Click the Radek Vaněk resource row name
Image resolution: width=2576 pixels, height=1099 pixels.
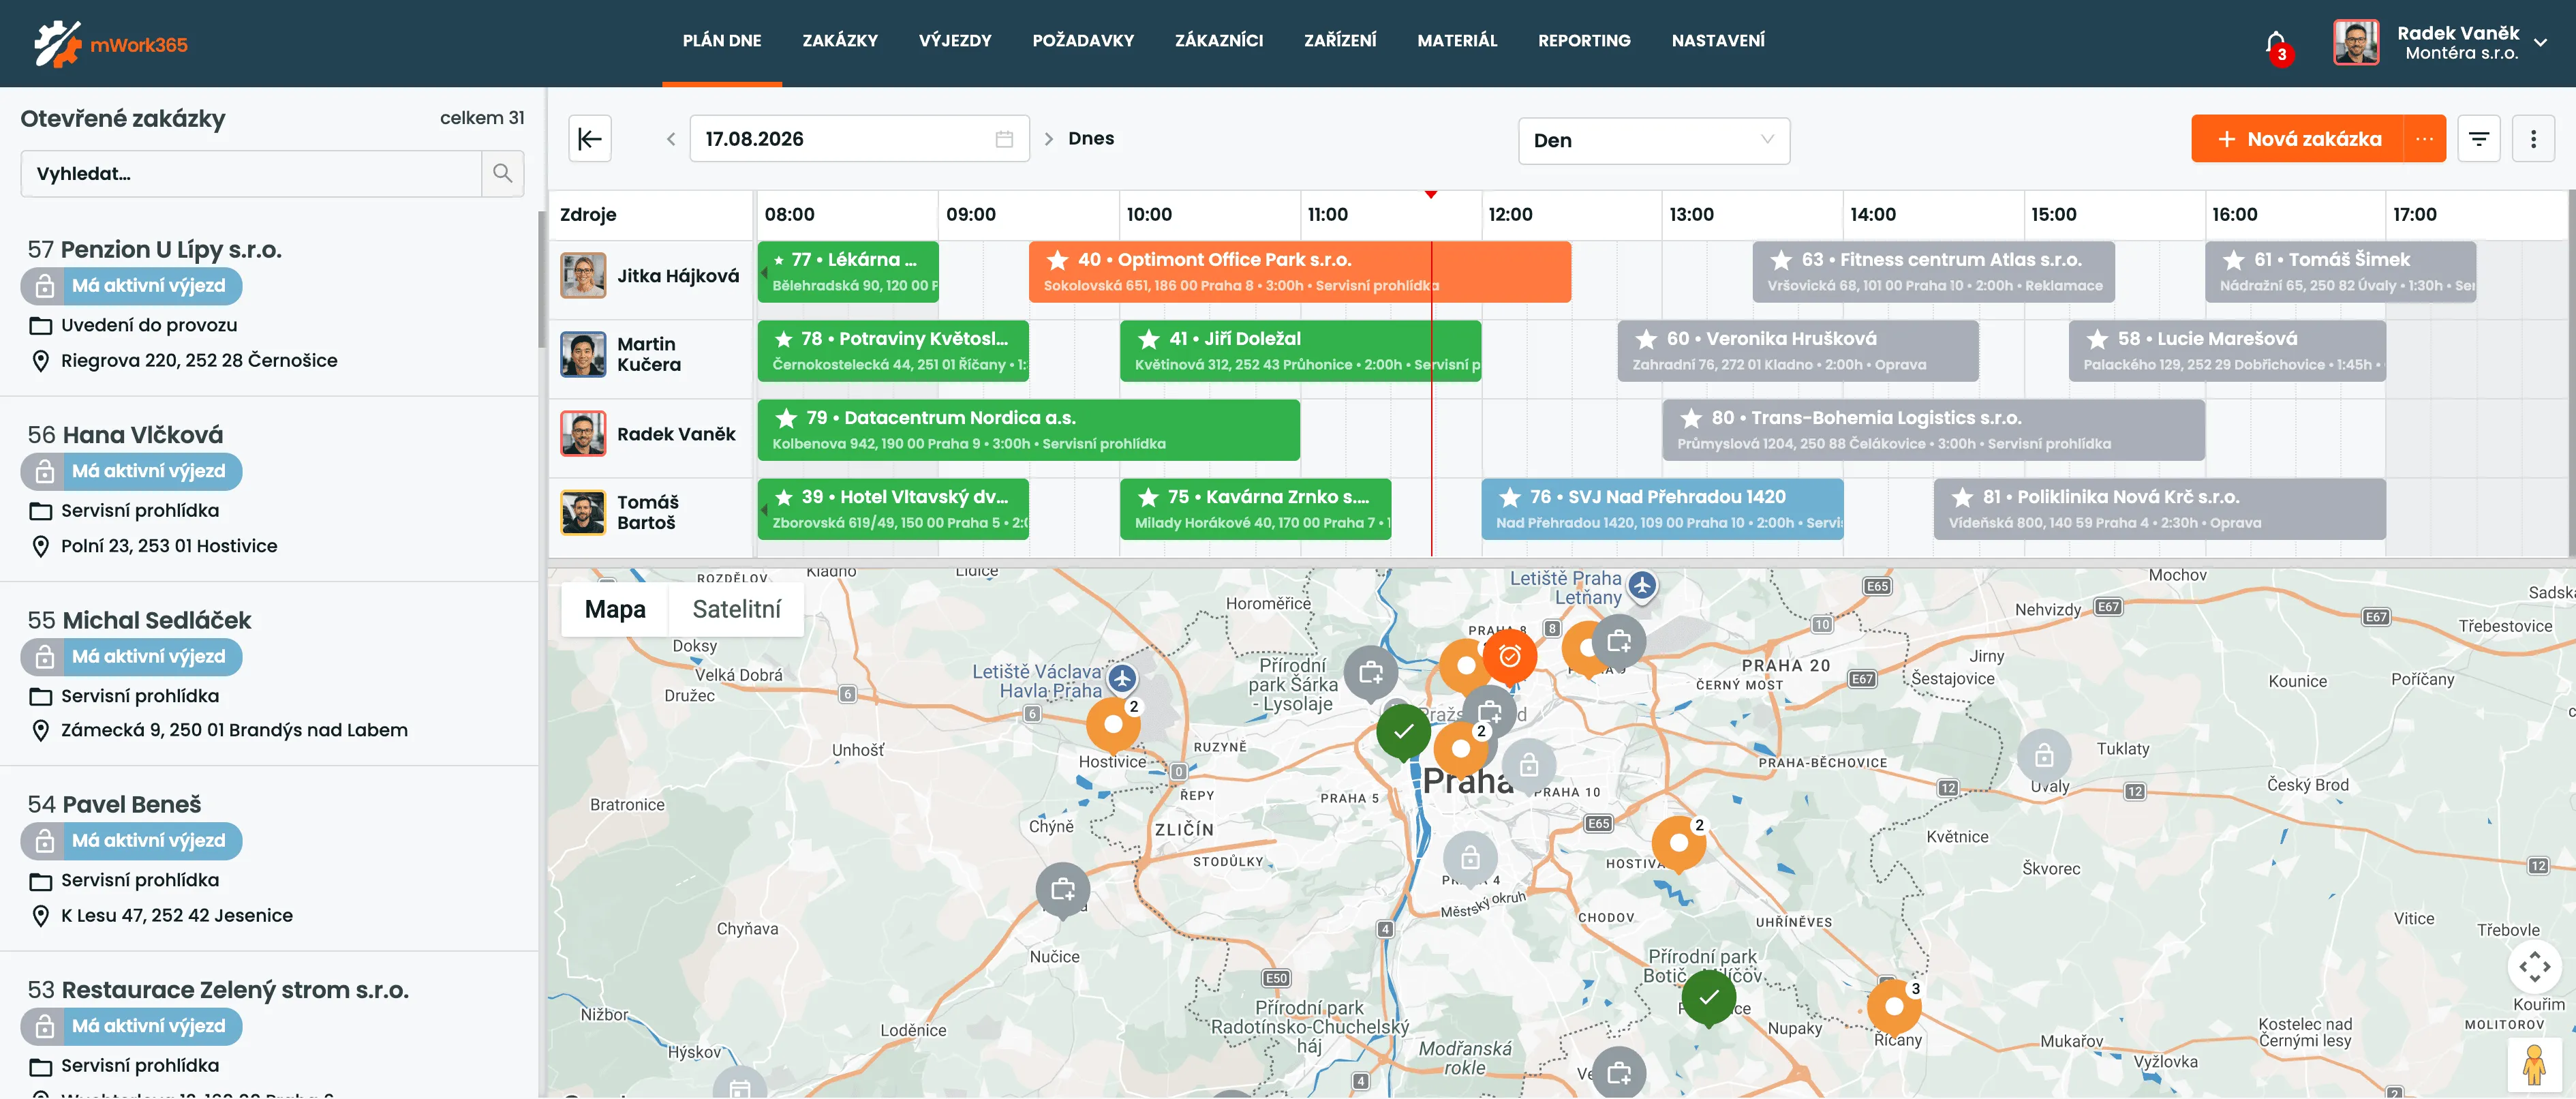(676, 434)
